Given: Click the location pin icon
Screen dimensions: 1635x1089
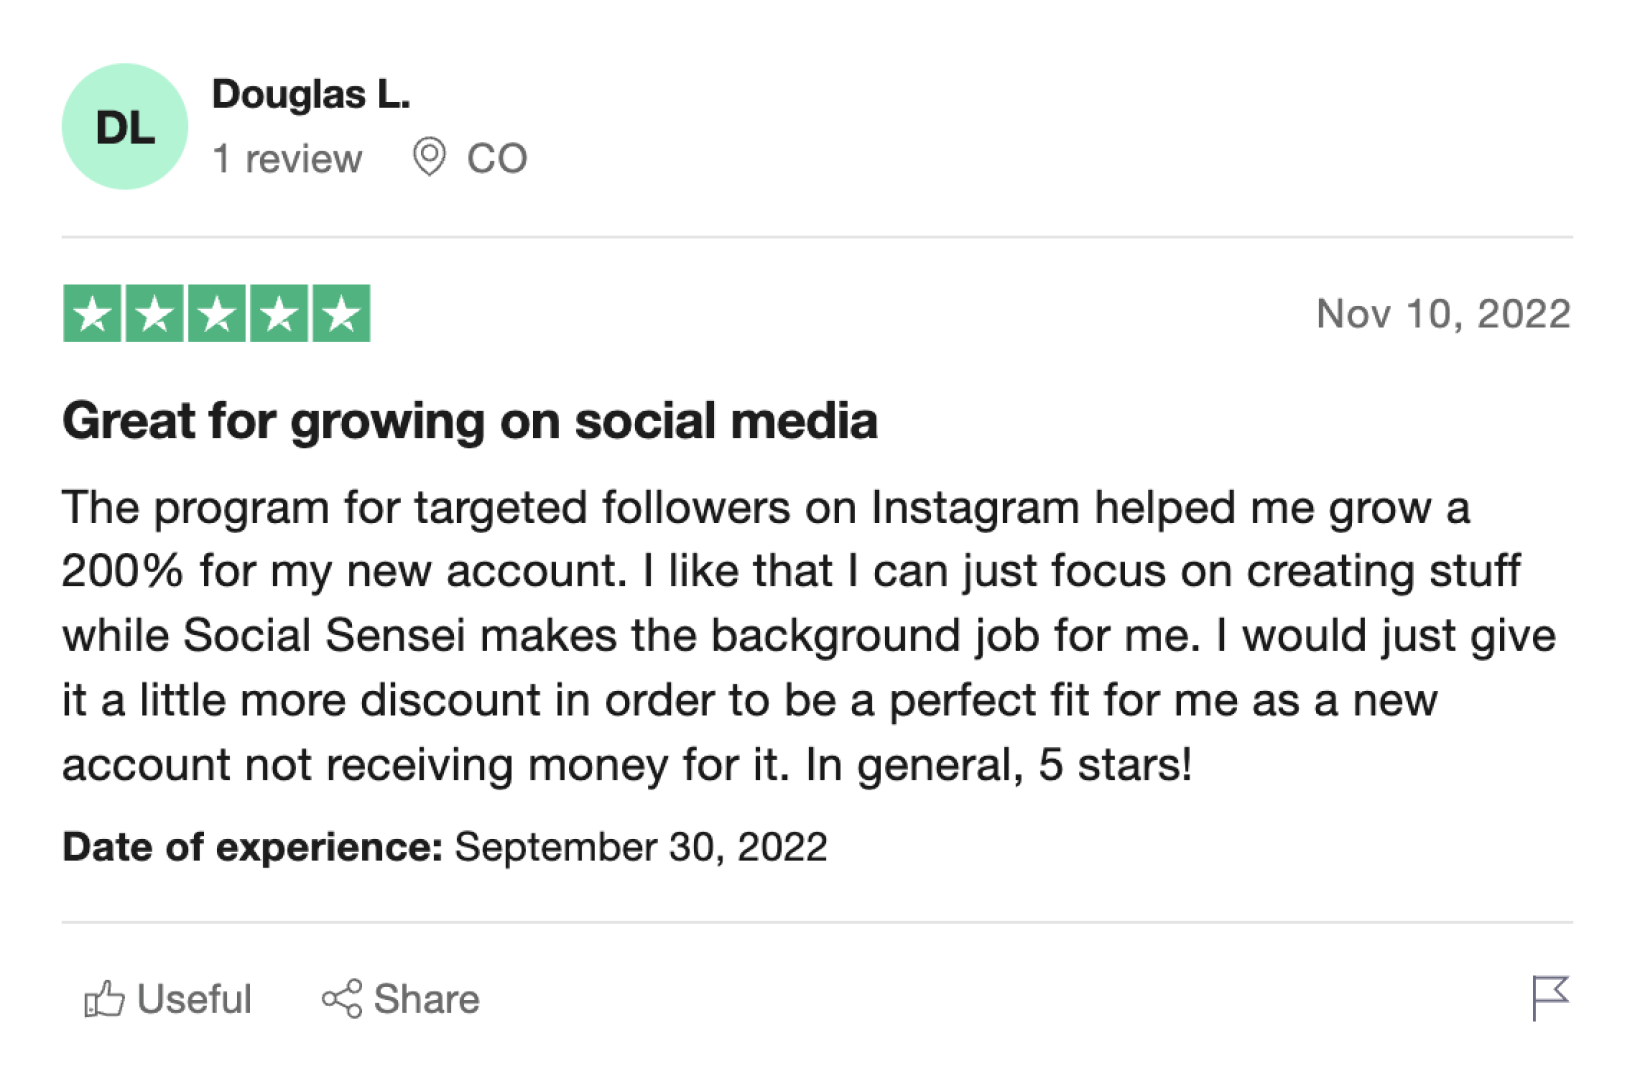Looking at the screenshot, I should (x=429, y=158).
